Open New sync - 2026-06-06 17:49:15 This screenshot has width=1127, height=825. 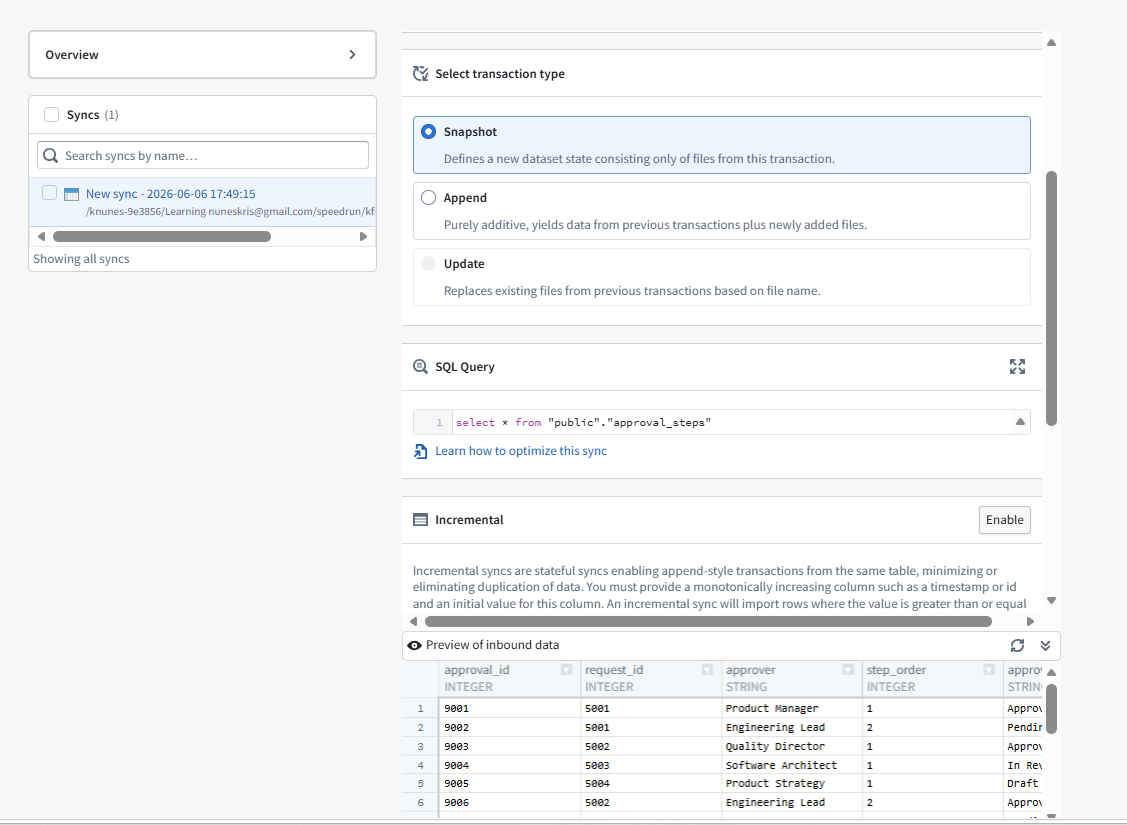(x=170, y=193)
